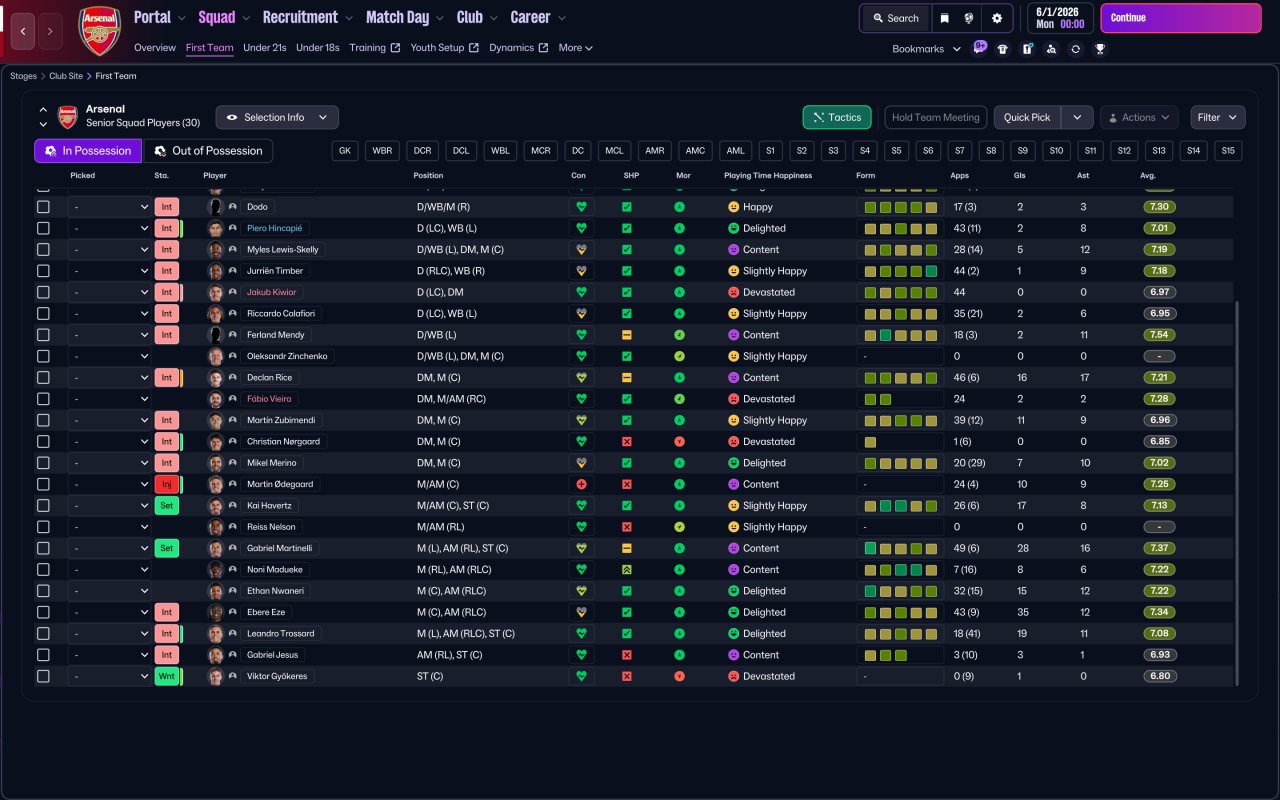1280x800 pixels.
Task: Open the Picked dropdown for Mikel Merino
Action: [109, 463]
